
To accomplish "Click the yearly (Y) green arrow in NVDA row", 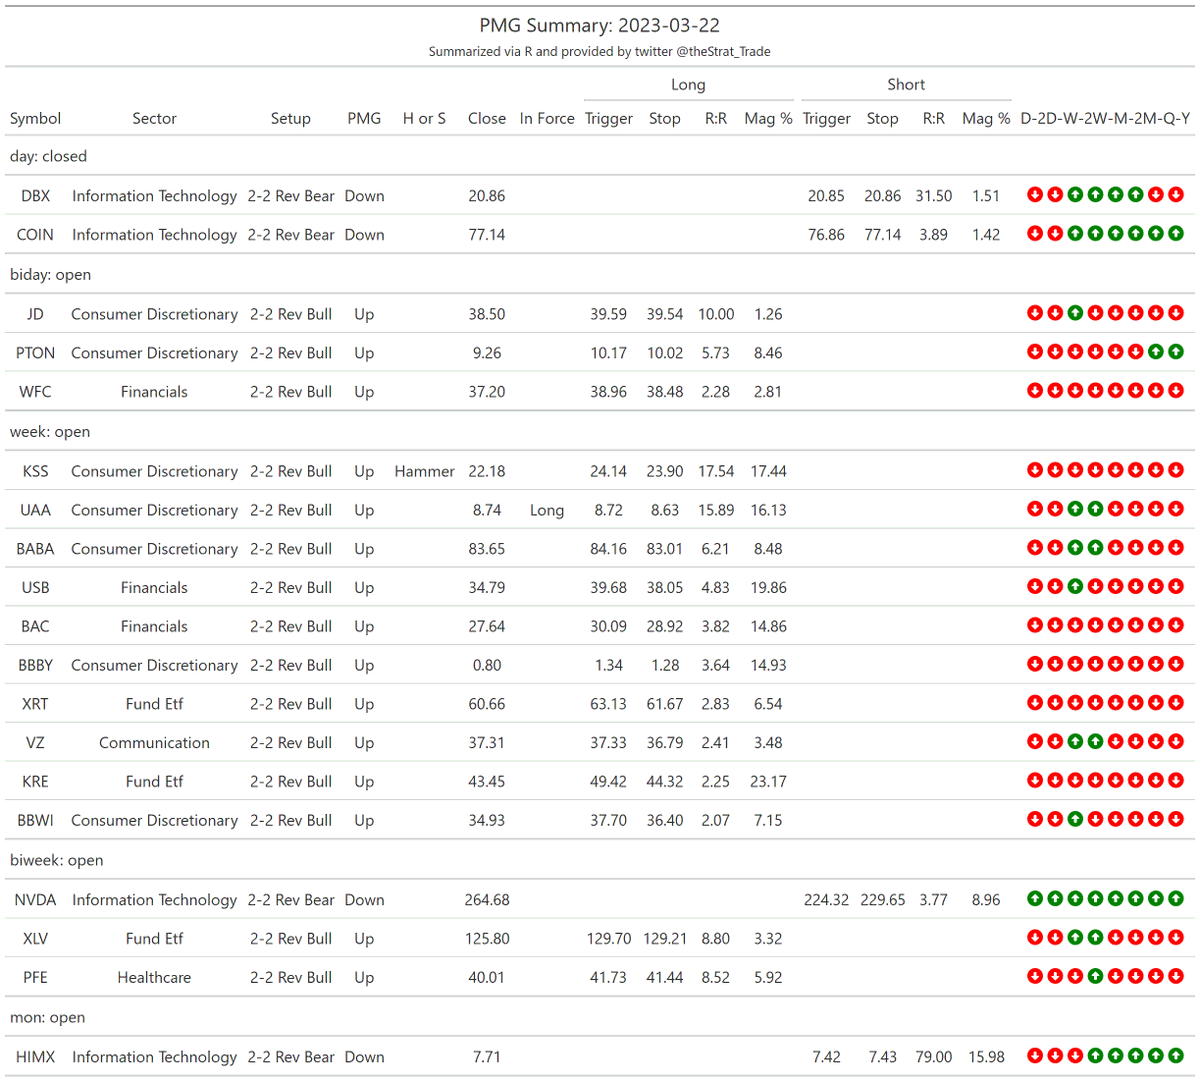I will click(x=1176, y=898).
